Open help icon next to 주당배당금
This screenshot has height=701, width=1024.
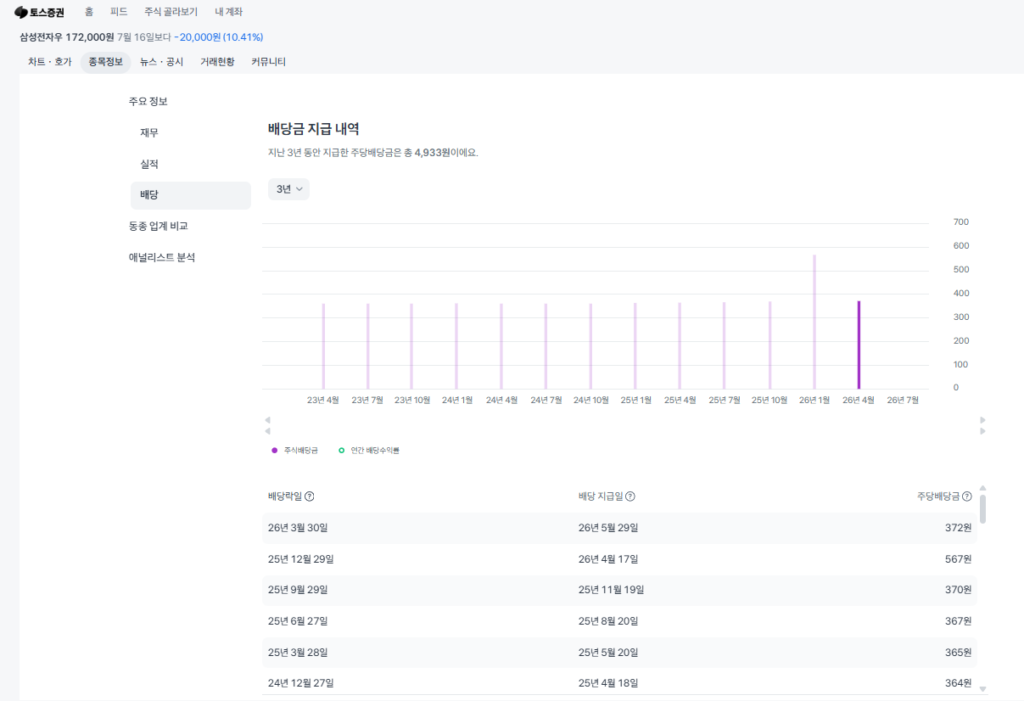point(967,497)
